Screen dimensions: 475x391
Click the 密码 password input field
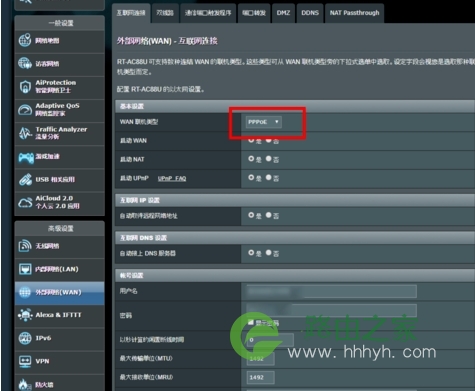click(x=331, y=310)
